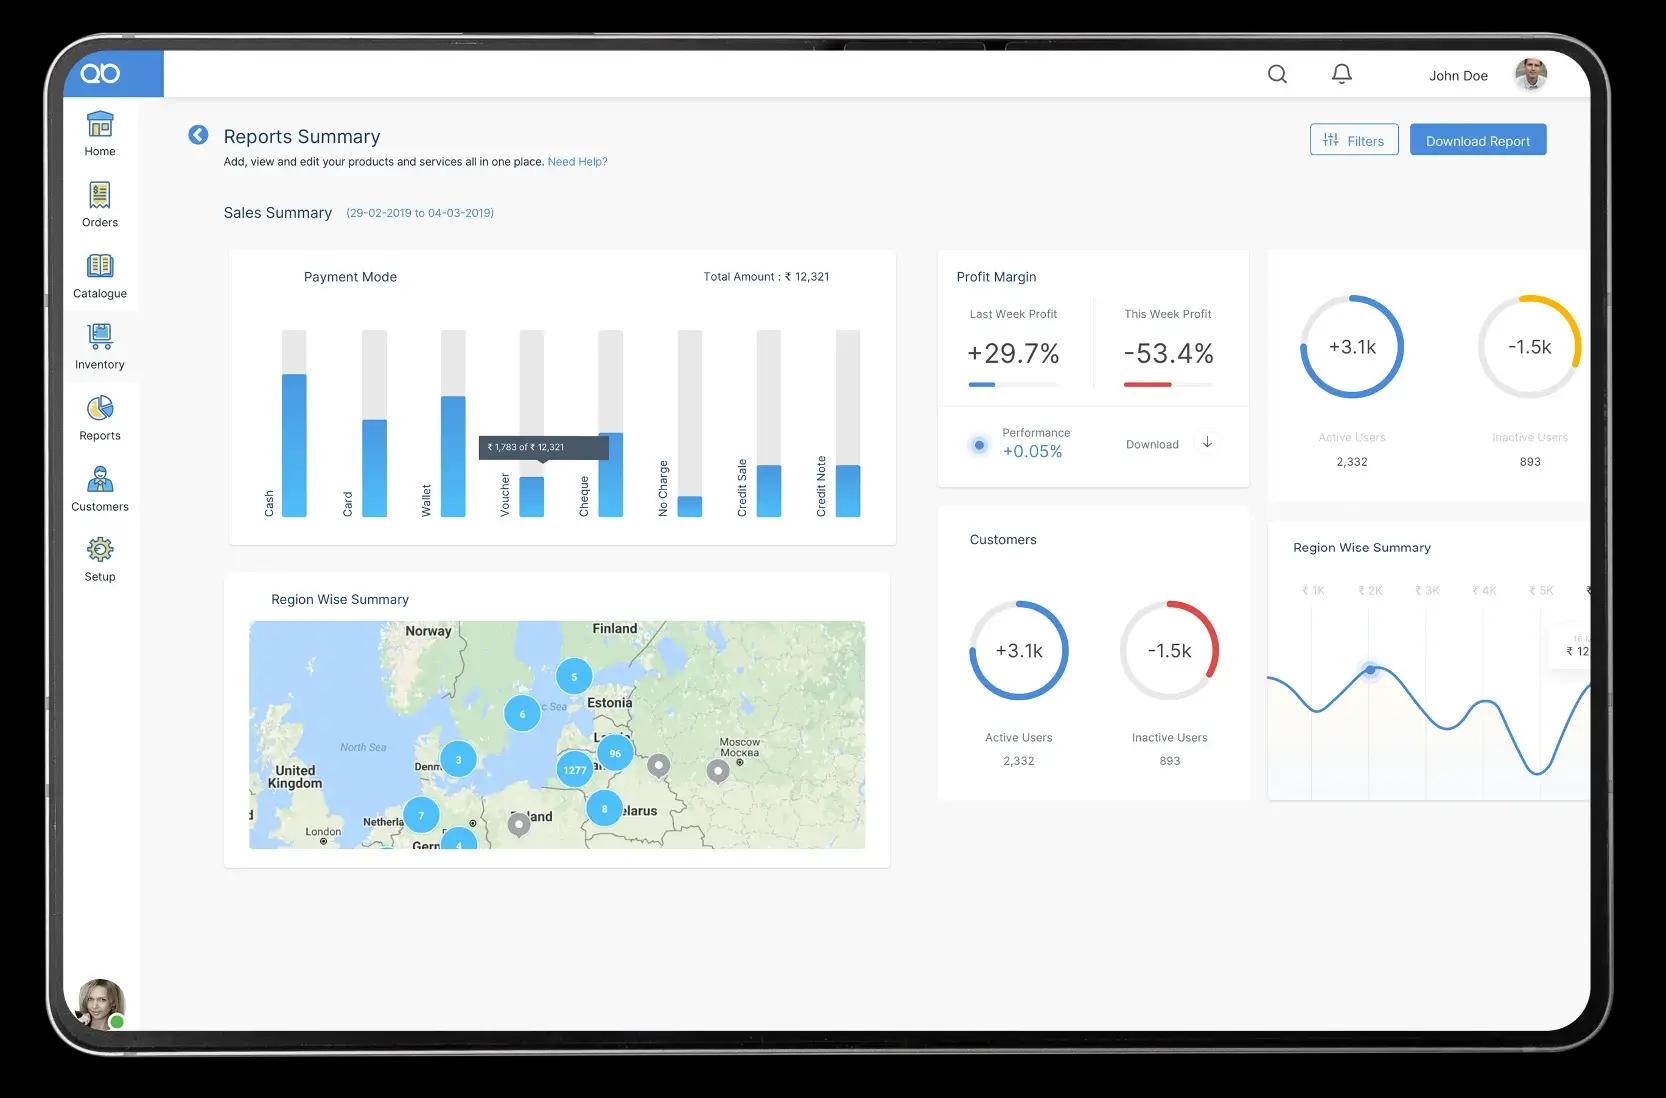Open Reports from the sidebar
1666x1098 pixels.
[100, 417]
